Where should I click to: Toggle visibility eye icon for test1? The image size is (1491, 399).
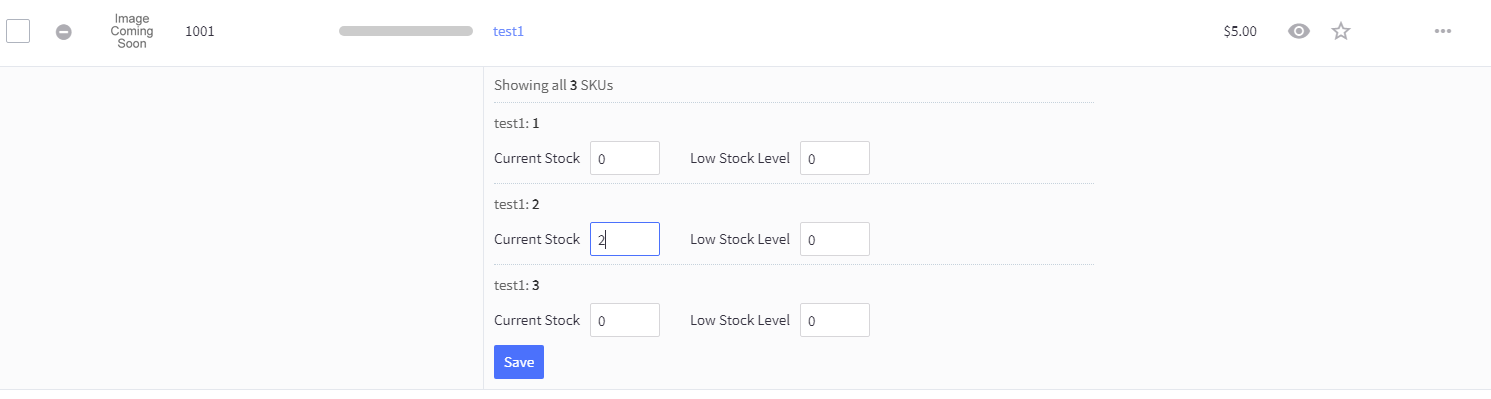pyautogui.click(x=1299, y=31)
